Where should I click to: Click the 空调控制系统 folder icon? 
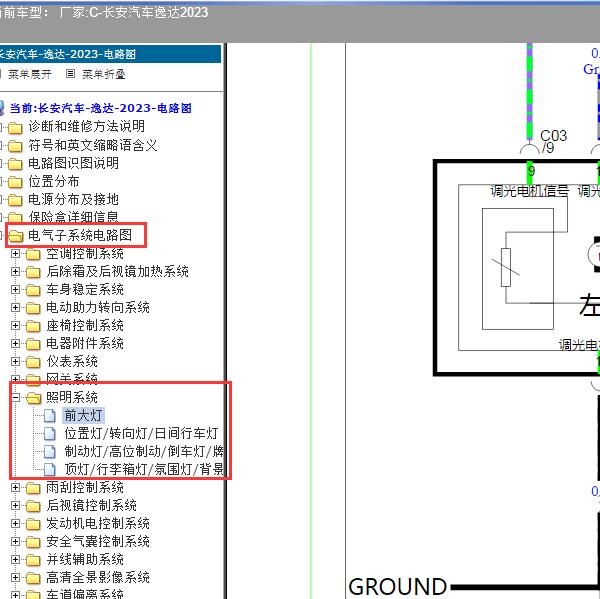click(x=33, y=254)
